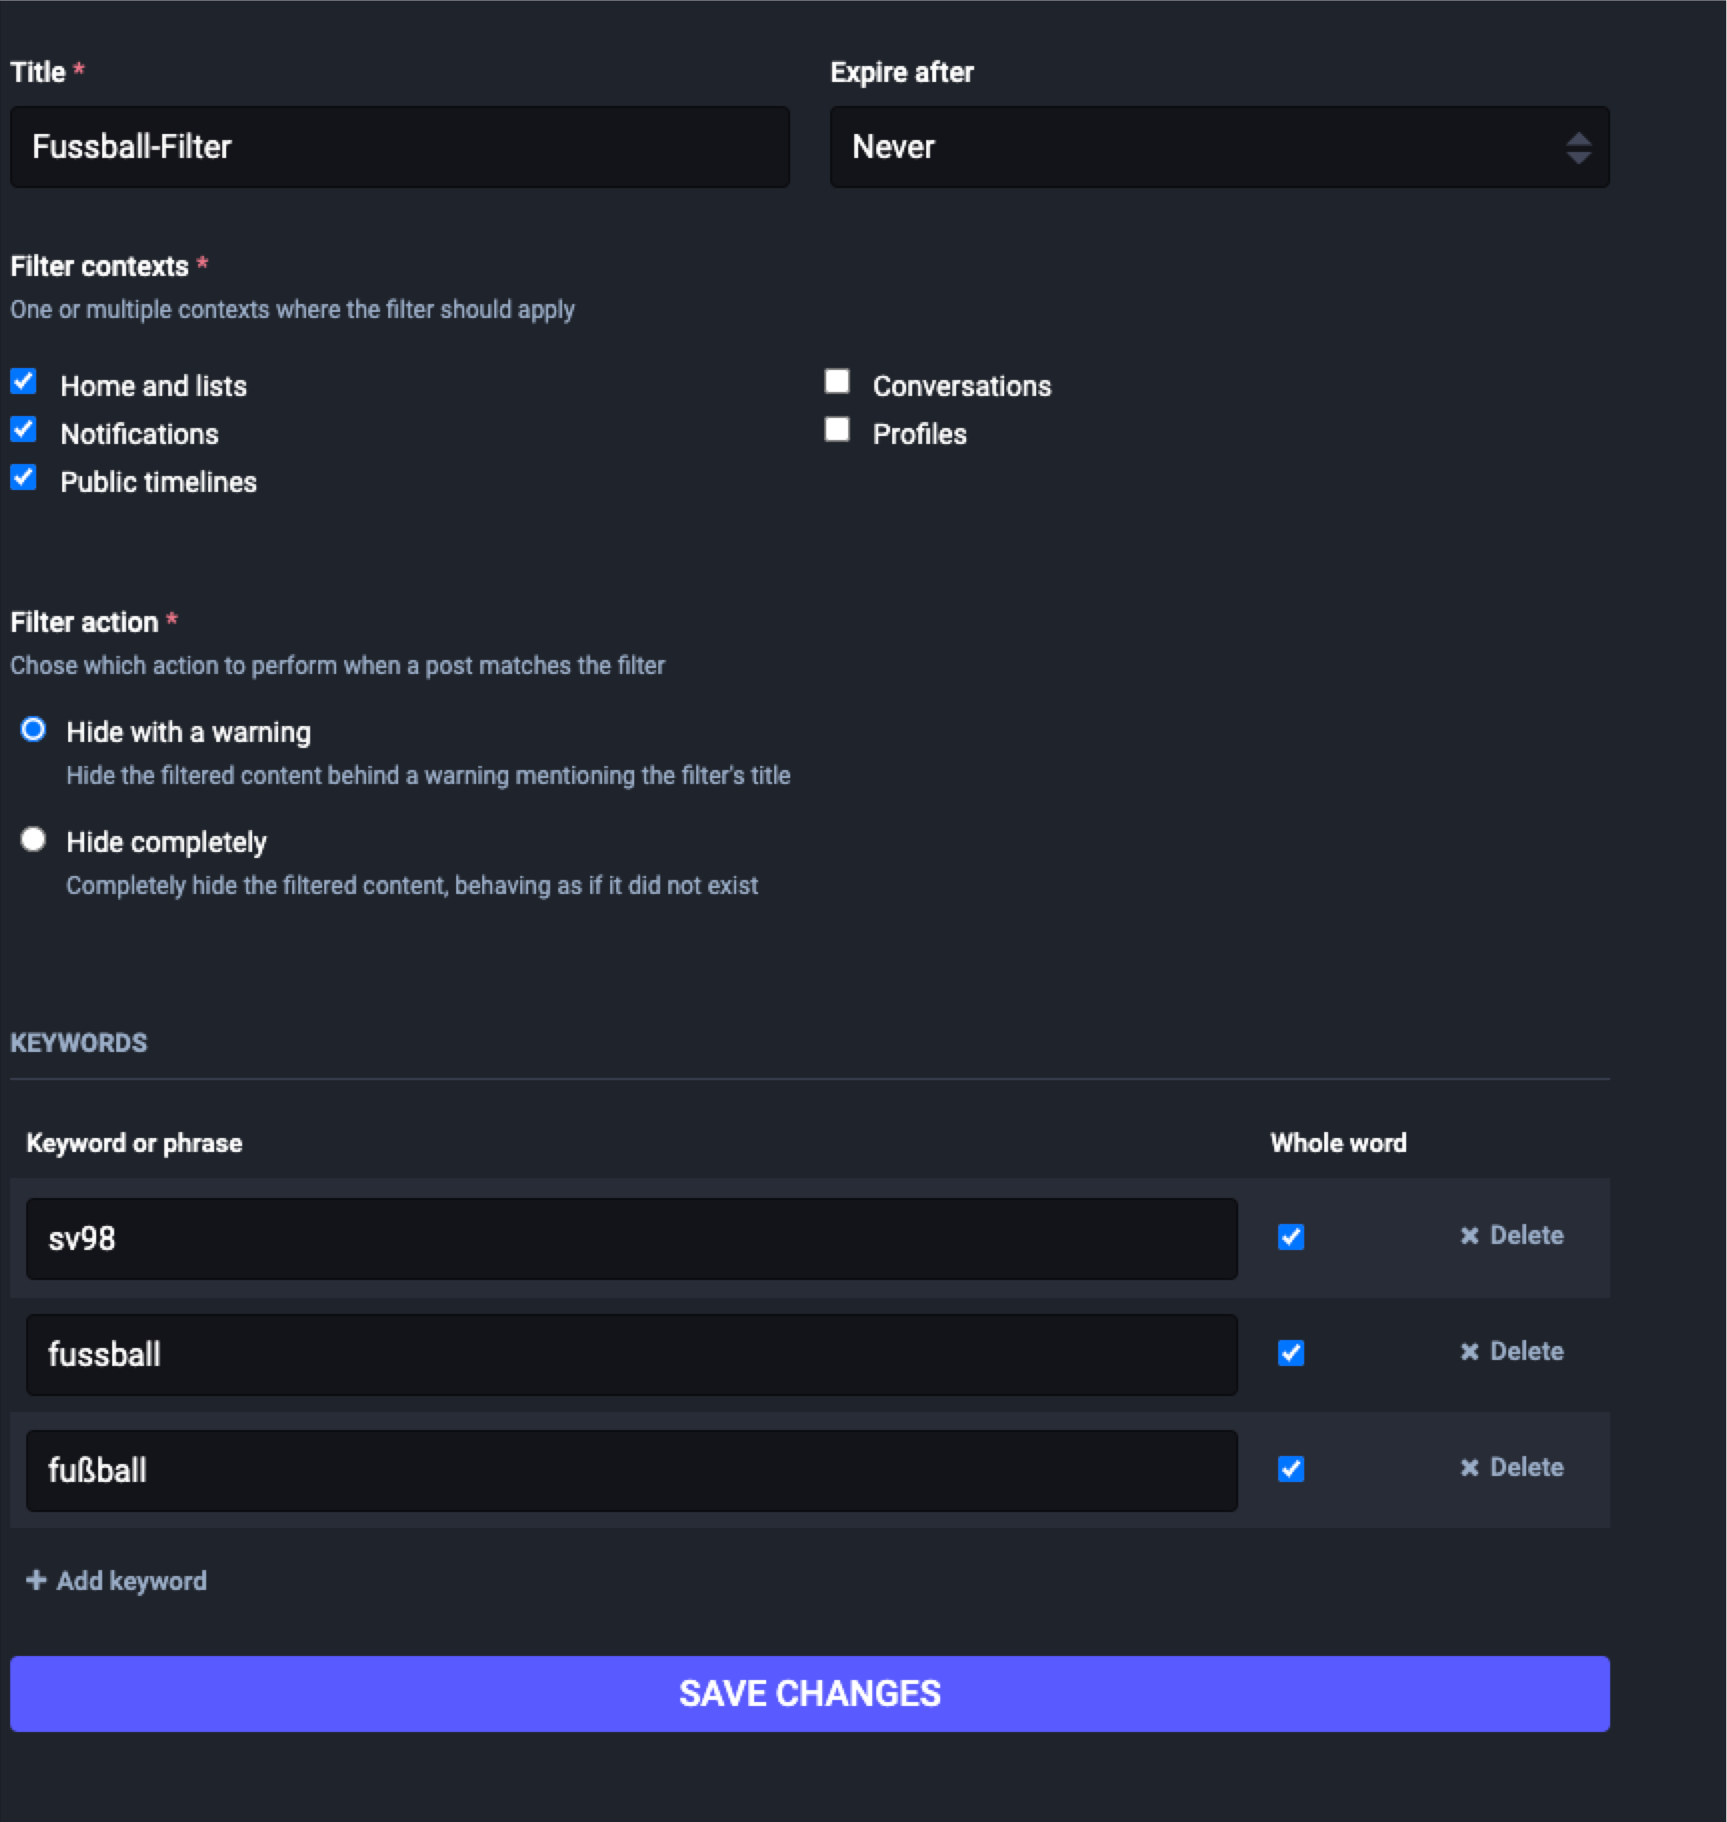
Task: Click the Title field containing Fussball-Filter
Action: [x=399, y=147]
